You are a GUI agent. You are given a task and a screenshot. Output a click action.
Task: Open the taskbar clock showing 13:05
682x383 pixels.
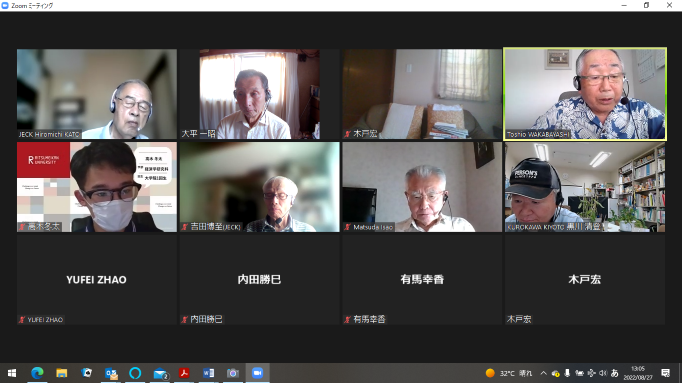tap(638, 373)
